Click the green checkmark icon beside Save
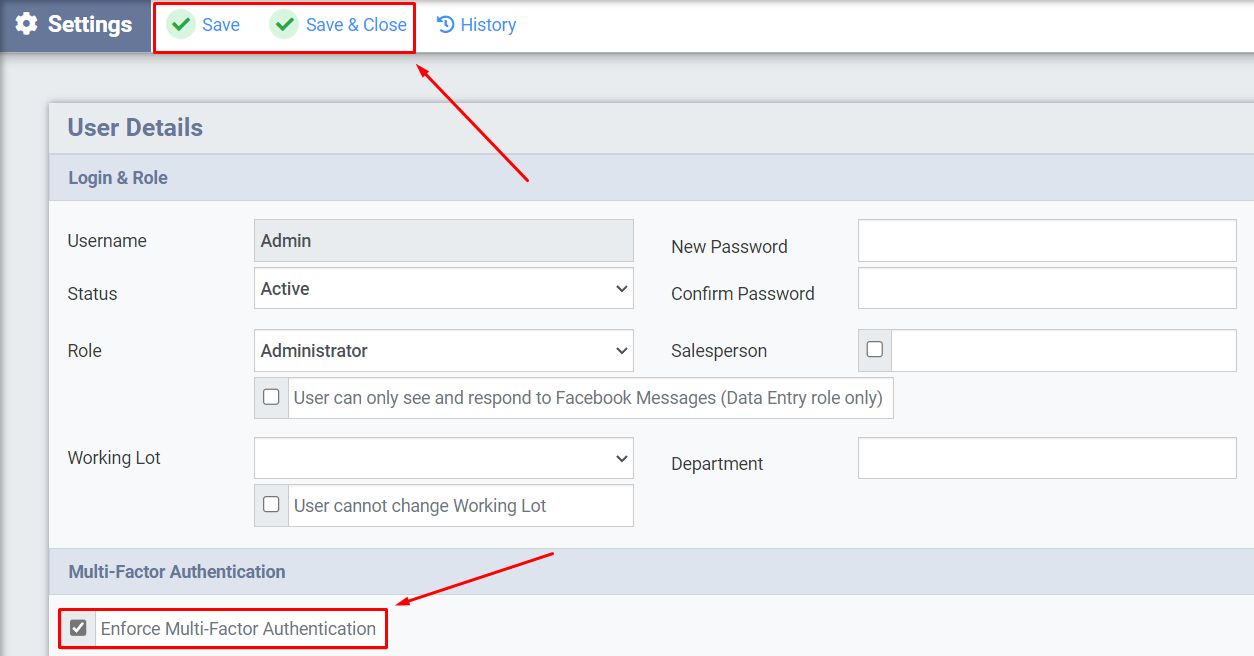The width and height of the screenshot is (1254, 656). [x=181, y=25]
